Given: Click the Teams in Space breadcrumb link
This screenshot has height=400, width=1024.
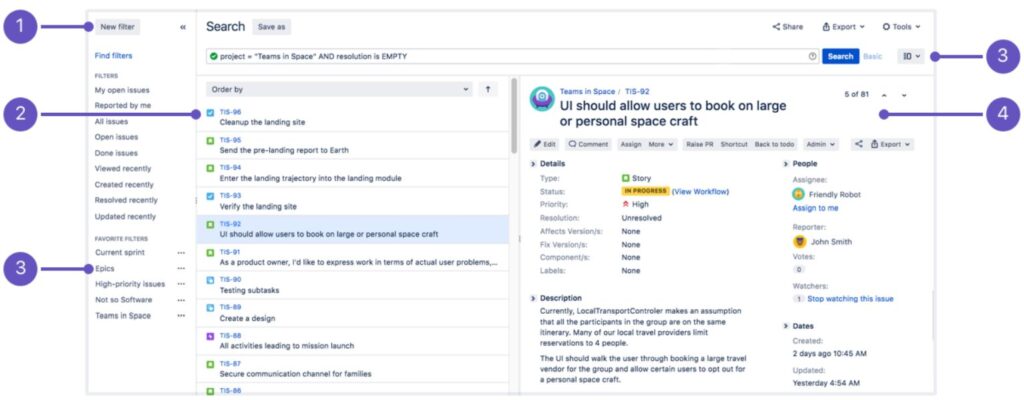Looking at the screenshot, I should pos(587,92).
